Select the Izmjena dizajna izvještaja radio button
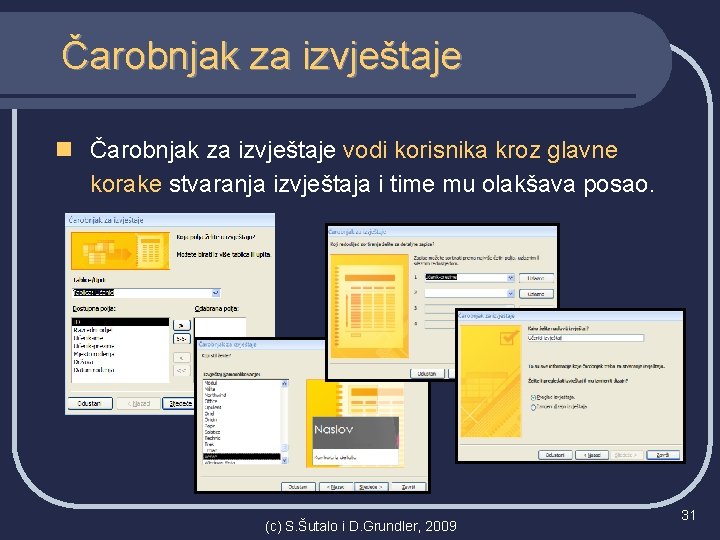 [x=533, y=407]
